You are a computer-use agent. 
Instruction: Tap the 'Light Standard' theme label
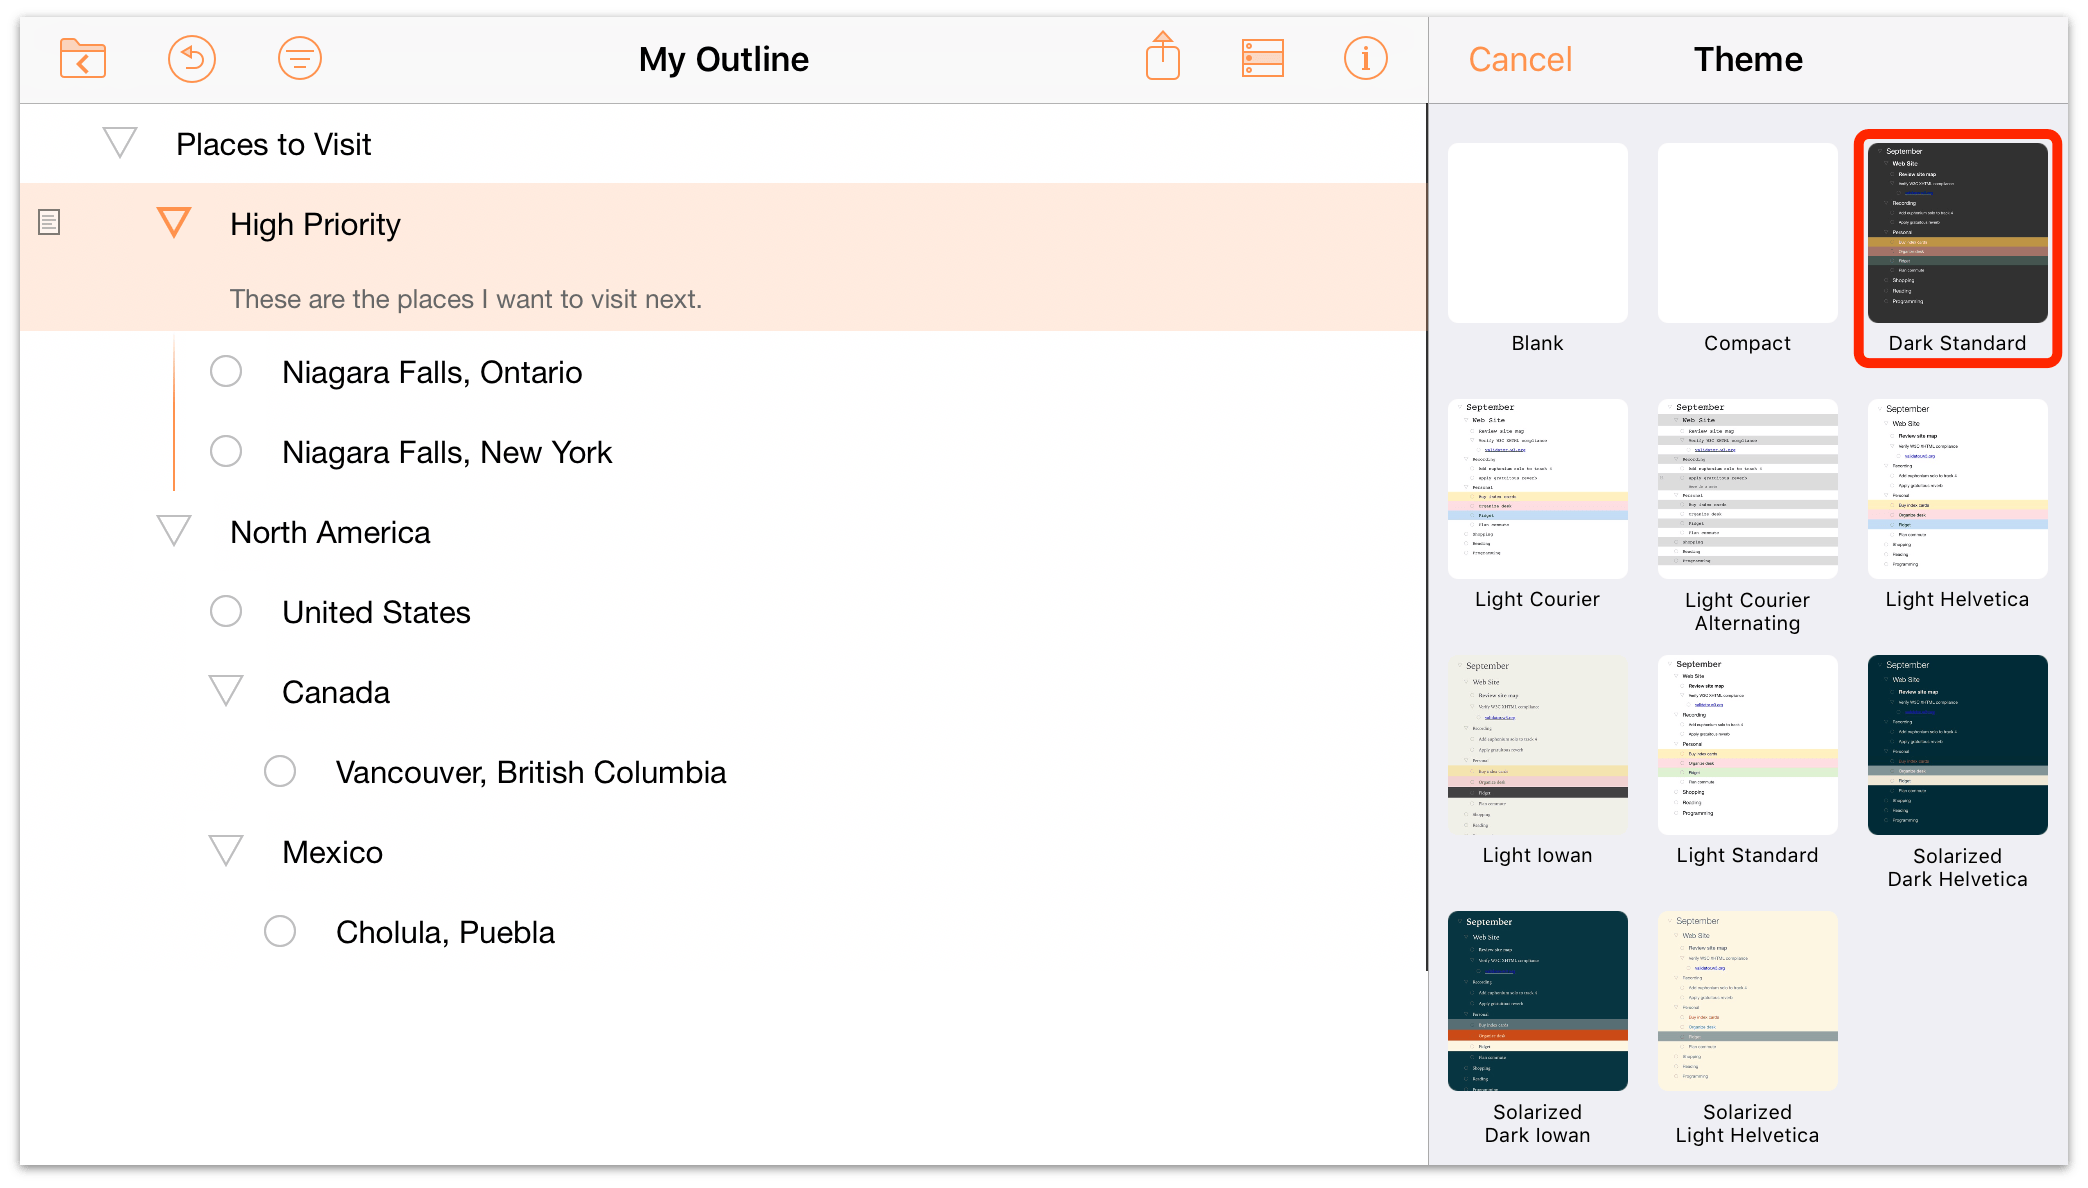click(1748, 855)
